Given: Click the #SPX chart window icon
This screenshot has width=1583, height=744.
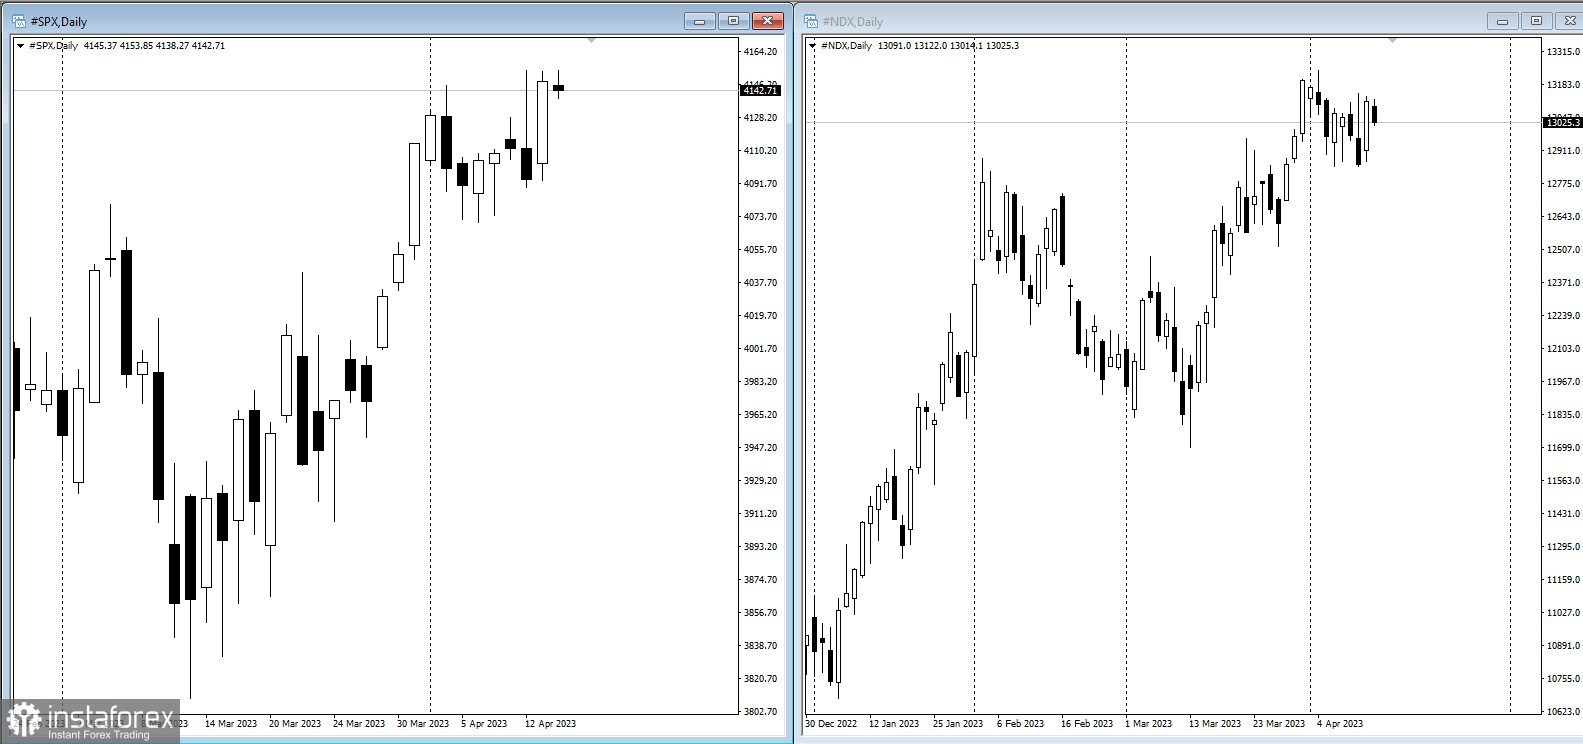Looking at the screenshot, I should point(19,21).
